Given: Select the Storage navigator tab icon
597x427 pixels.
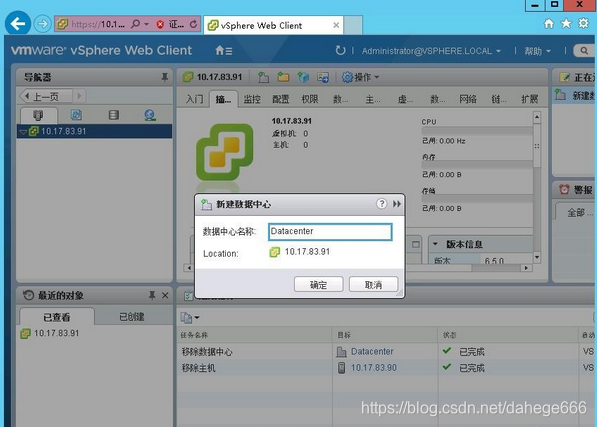Looking at the screenshot, I should [x=113, y=115].
